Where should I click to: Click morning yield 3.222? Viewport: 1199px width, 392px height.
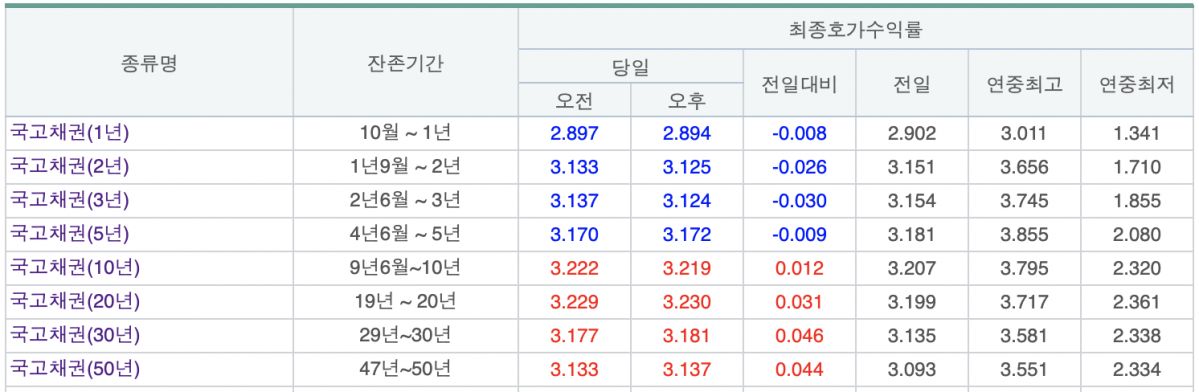574,268
